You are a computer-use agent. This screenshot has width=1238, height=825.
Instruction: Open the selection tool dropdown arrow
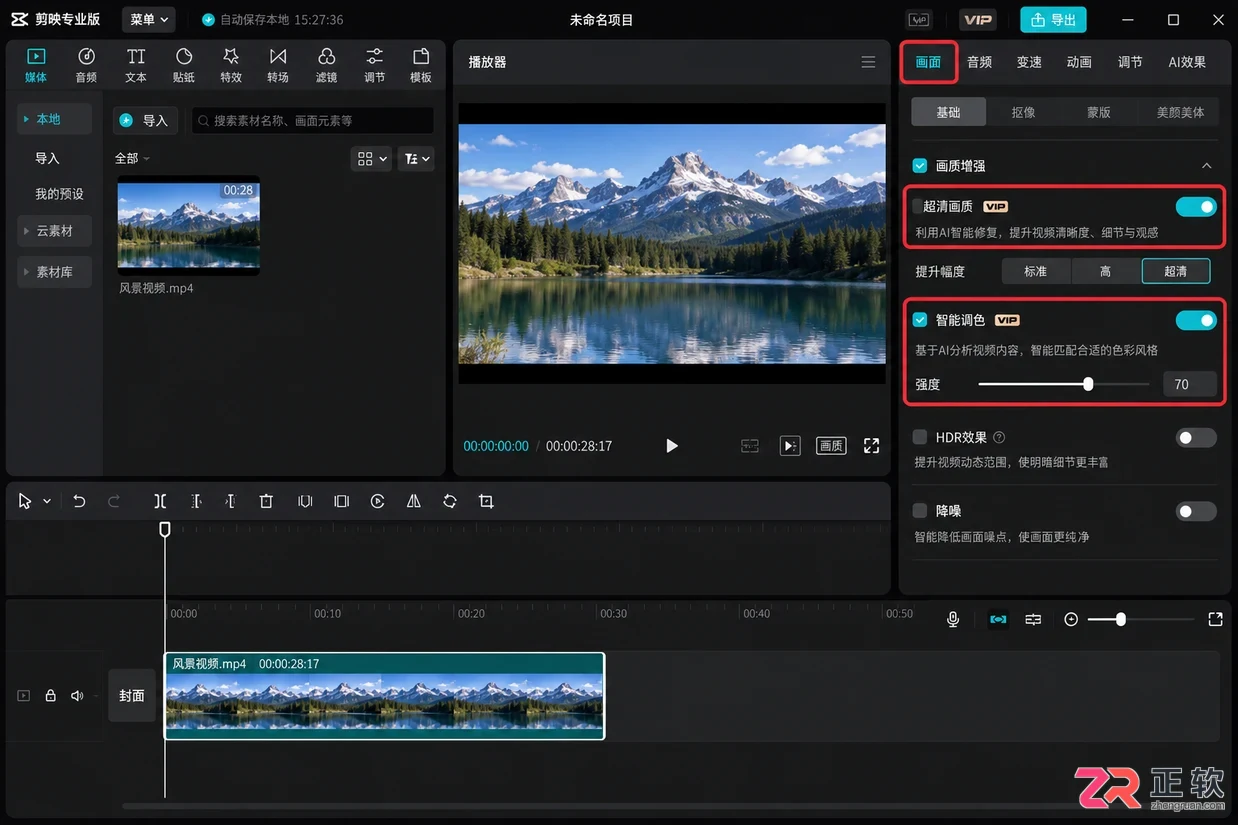pos(47,502)
